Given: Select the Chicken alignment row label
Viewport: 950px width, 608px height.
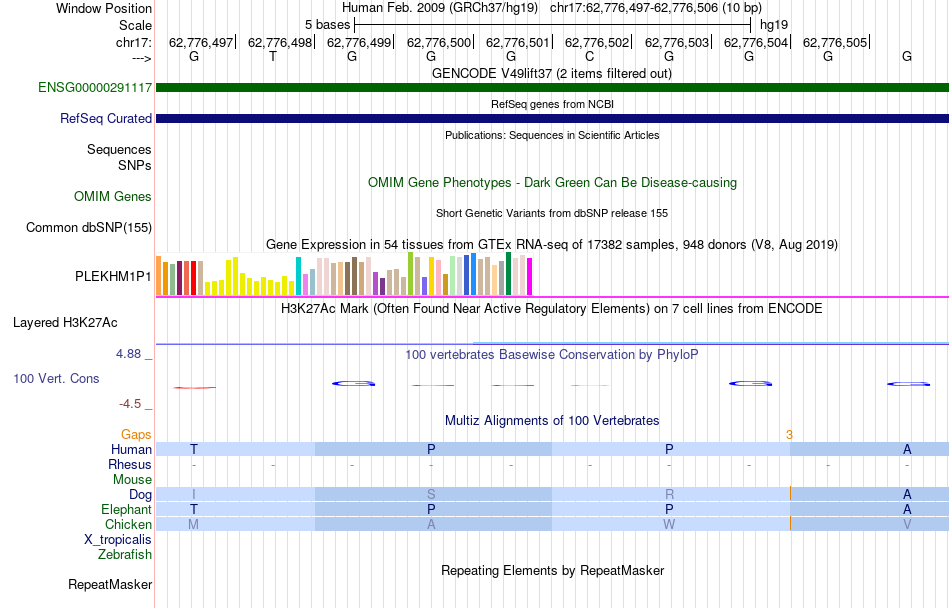Looking at the screenshot, I should (x=128, y=524).
